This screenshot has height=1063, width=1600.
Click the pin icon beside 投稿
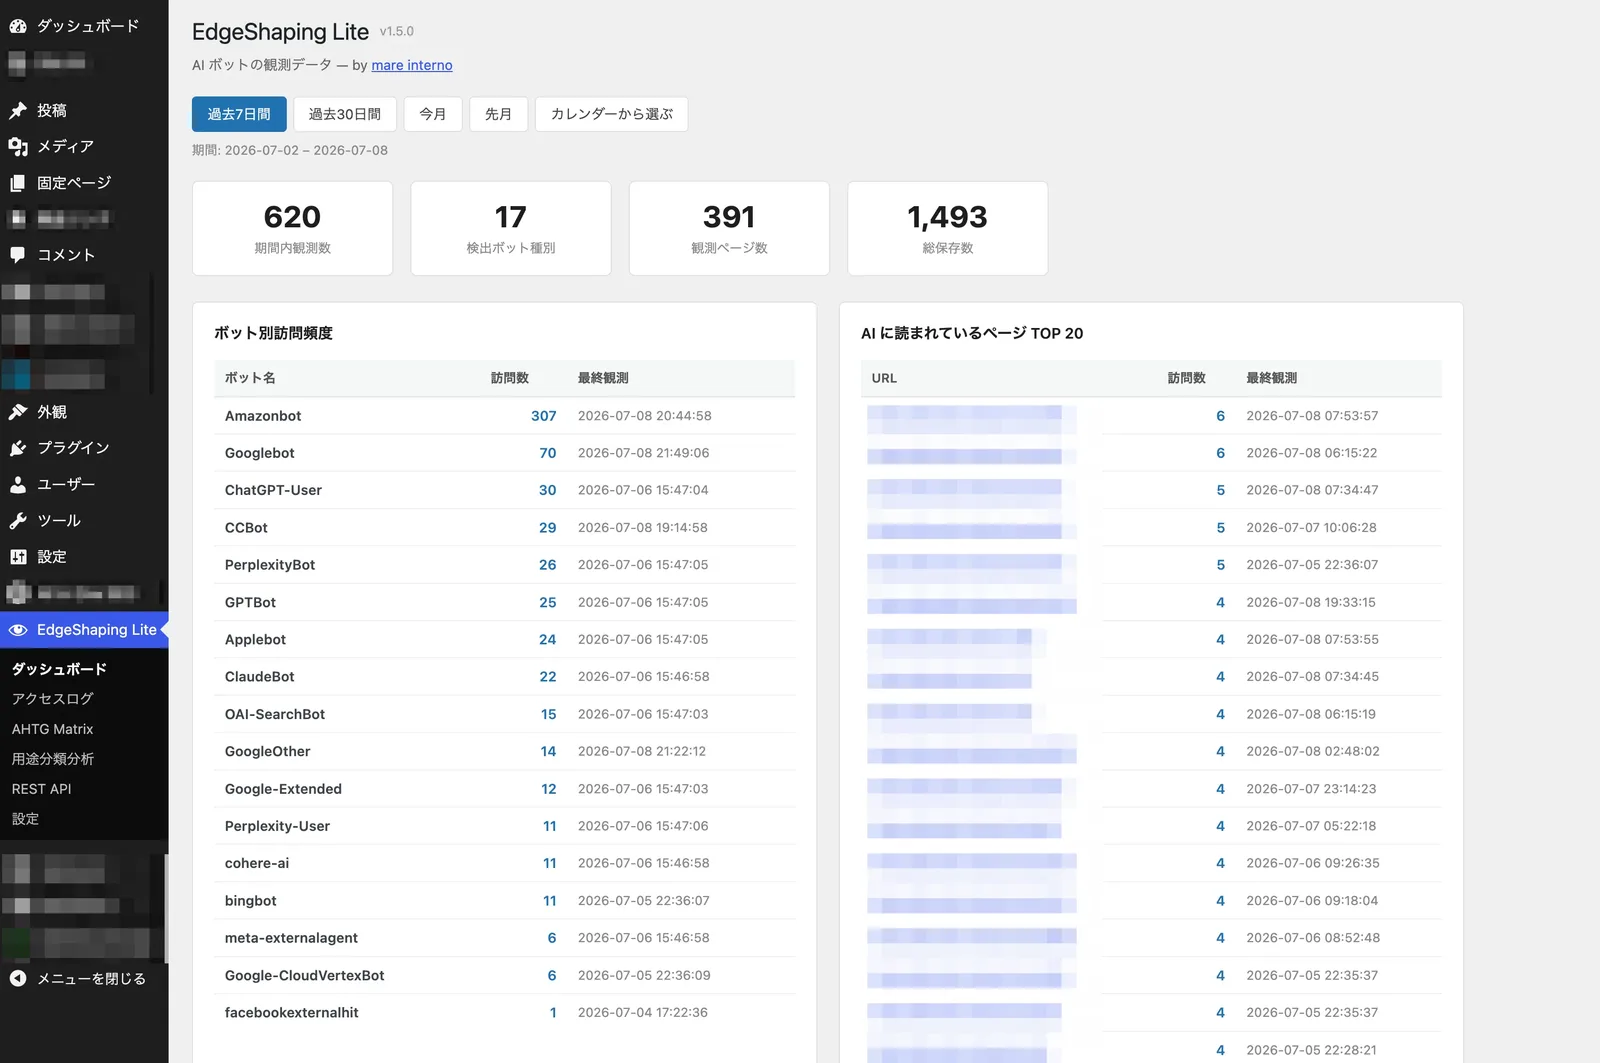pos(18,110)
